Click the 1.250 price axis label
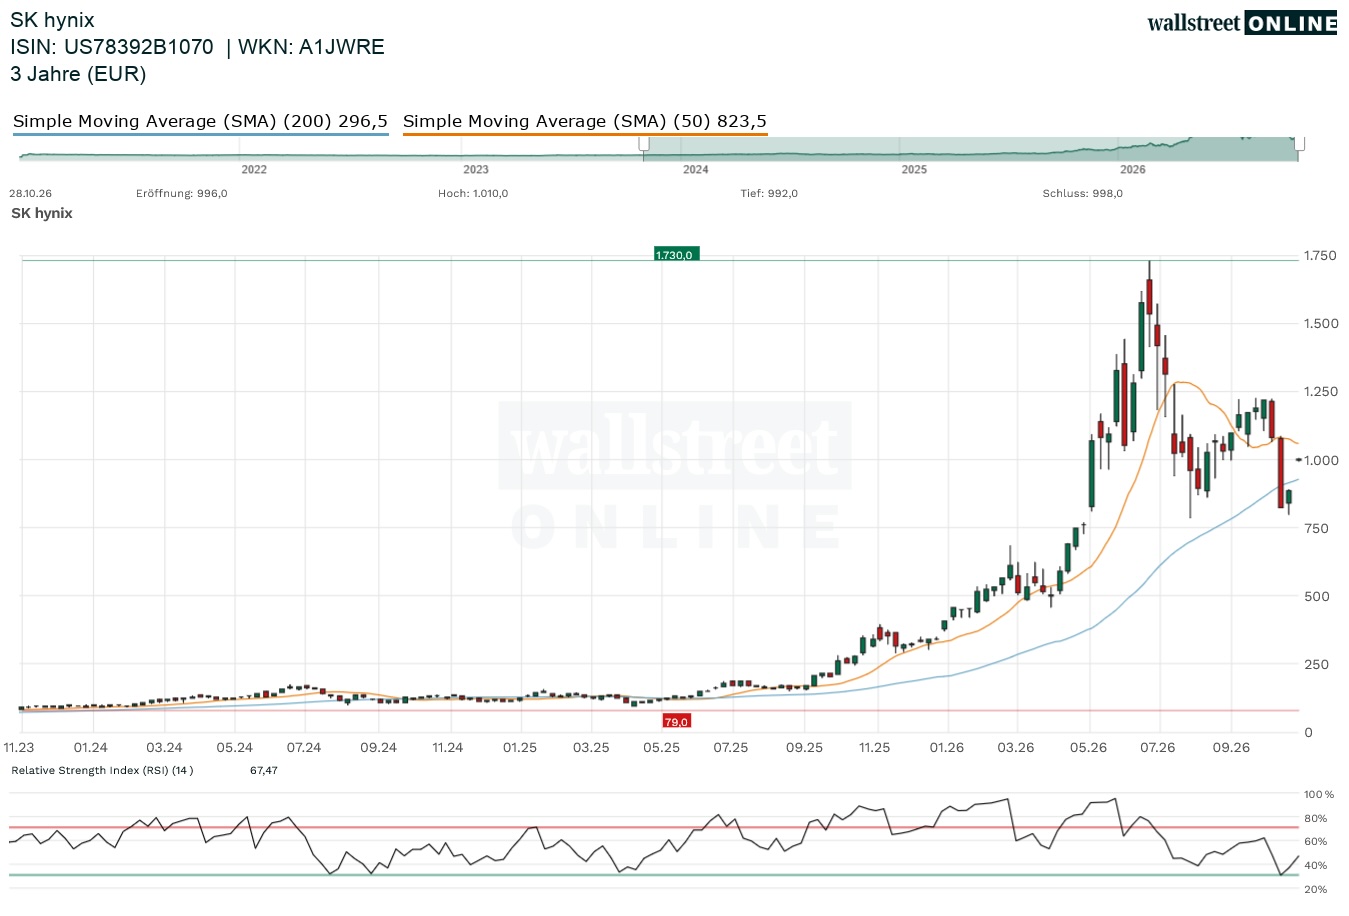This screenshot has width=1349, height=916. click(1321, 391)
